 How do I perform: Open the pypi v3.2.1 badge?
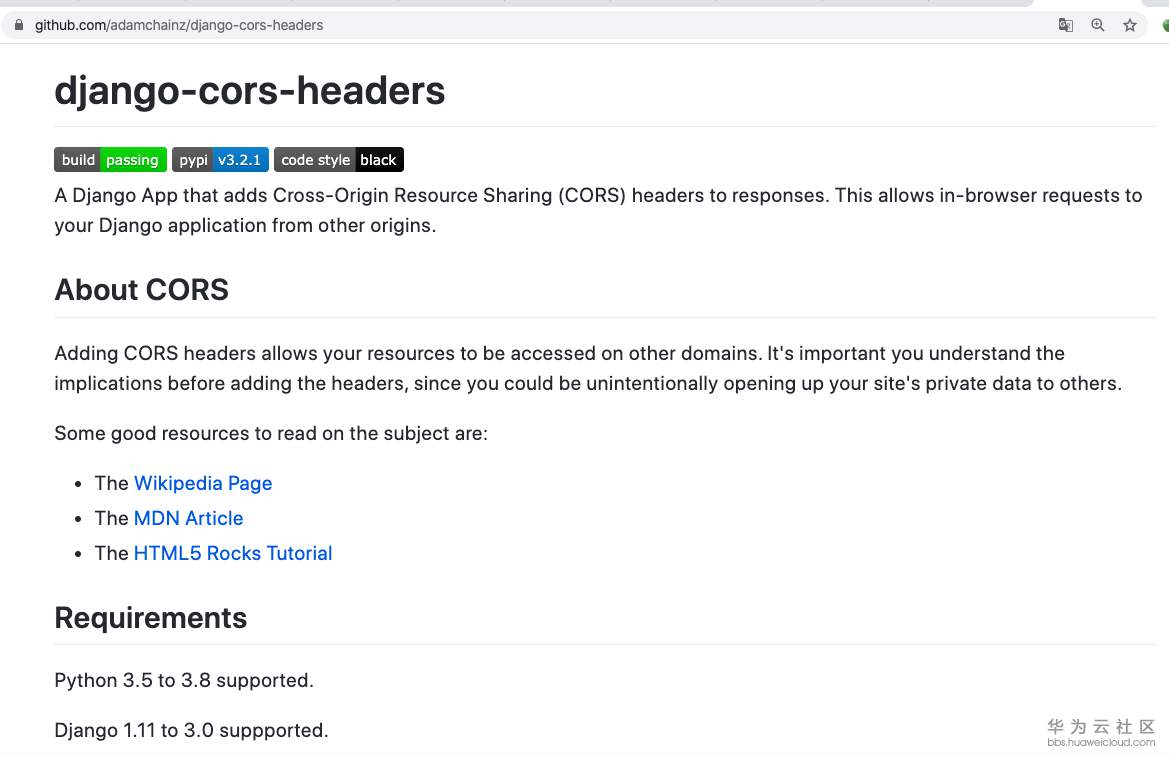coord(220,160)
